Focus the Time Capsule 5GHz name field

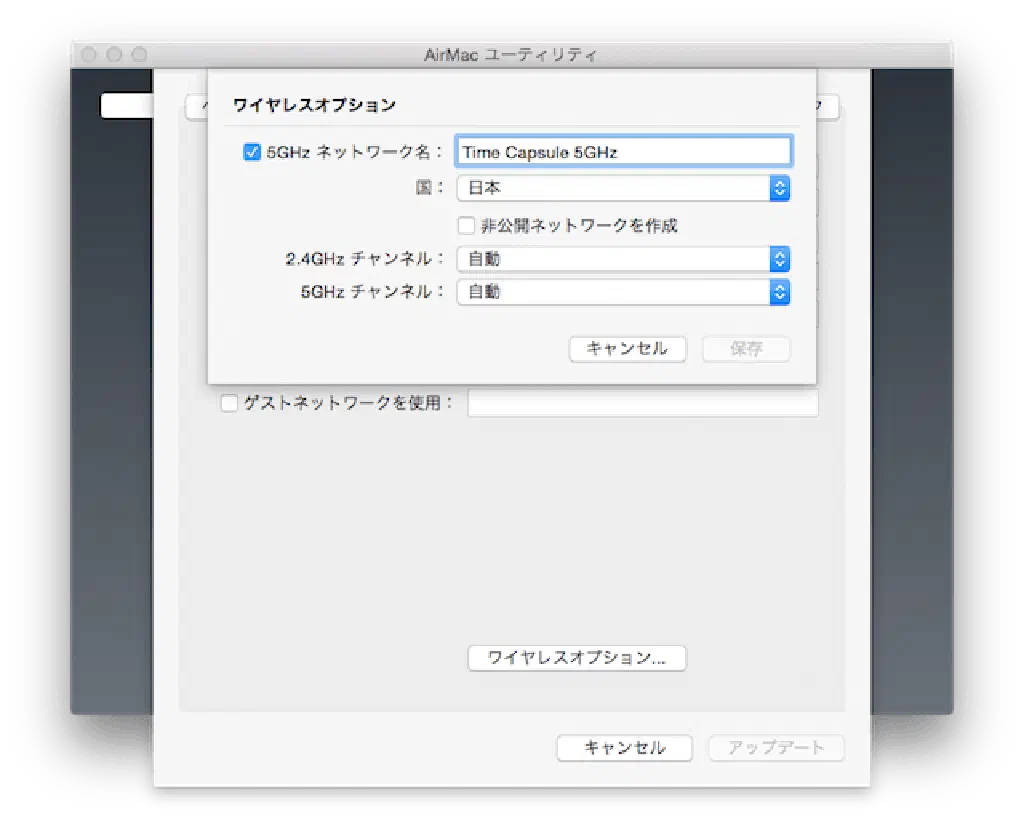click(x=623, y=152)
